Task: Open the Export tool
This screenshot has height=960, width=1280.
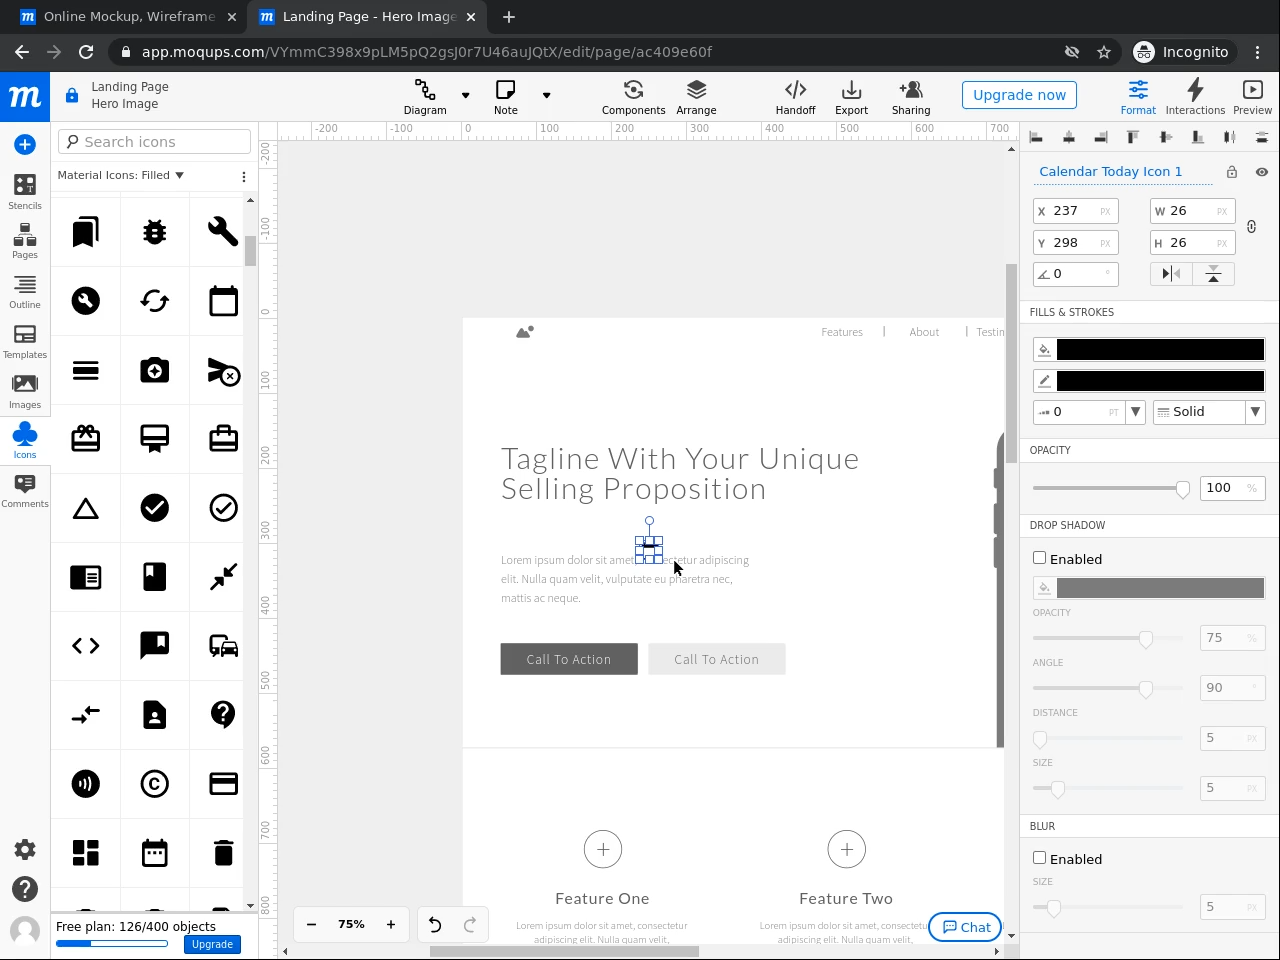Action: [x=851, y=97]
